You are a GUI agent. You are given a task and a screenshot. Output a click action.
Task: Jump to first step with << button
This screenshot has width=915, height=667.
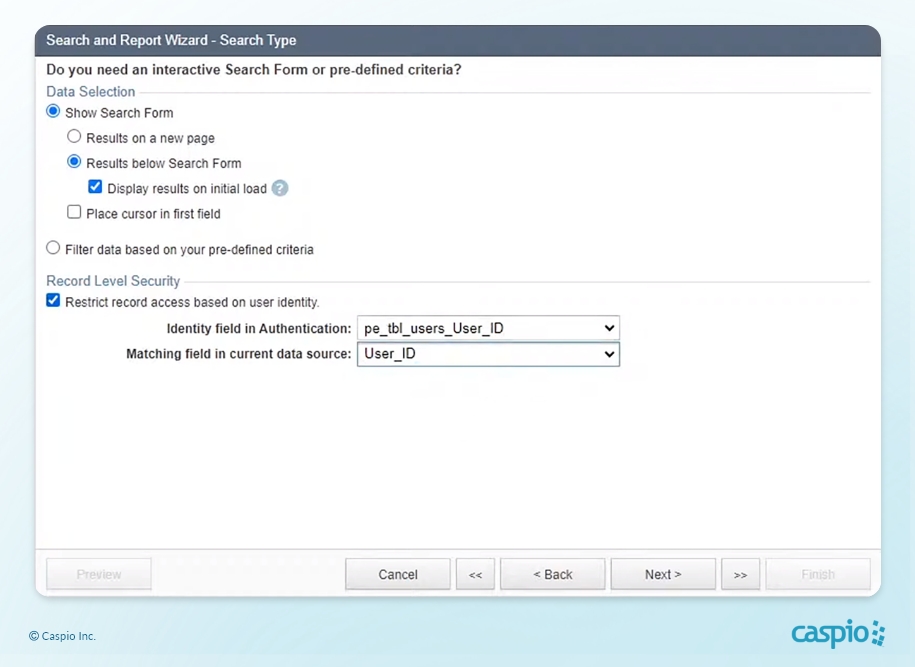pyautogui.click(x=475, y=574)
